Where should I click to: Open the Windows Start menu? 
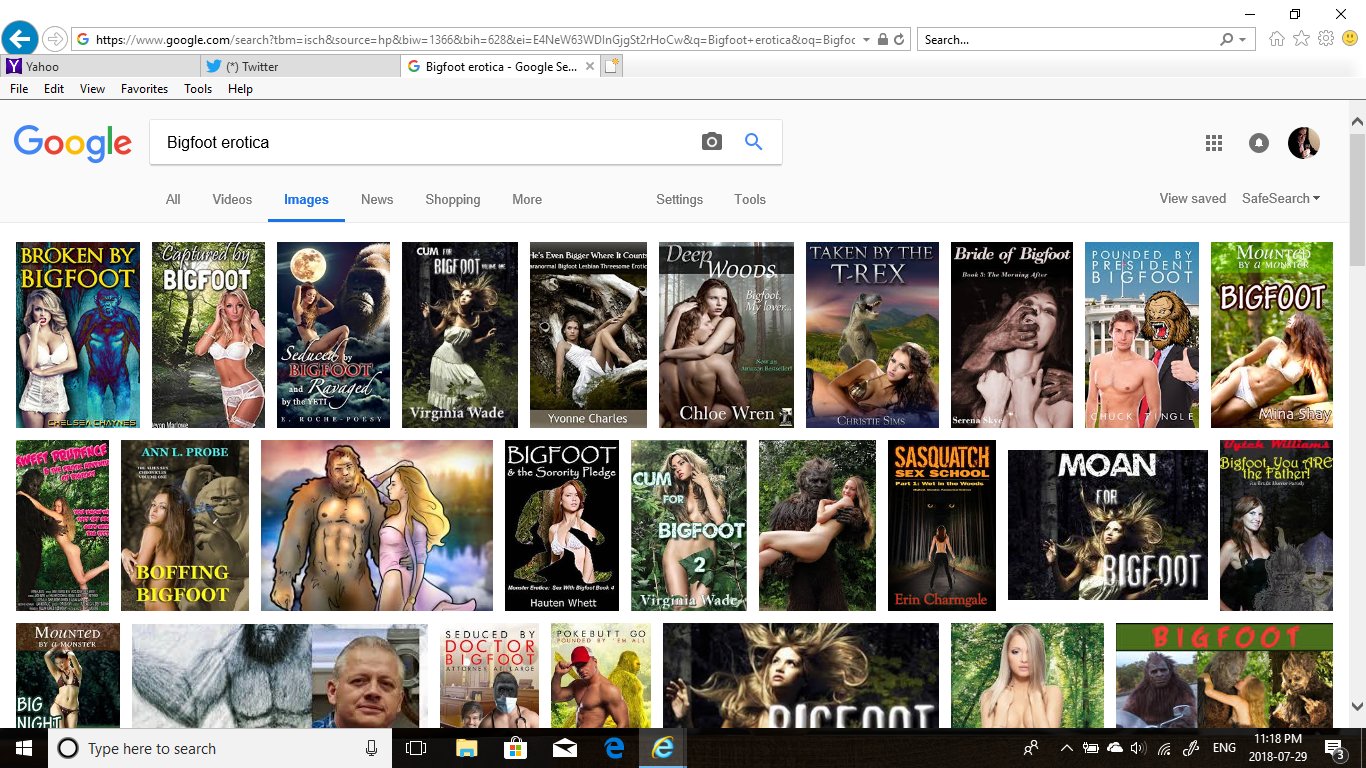pos(23,748)
